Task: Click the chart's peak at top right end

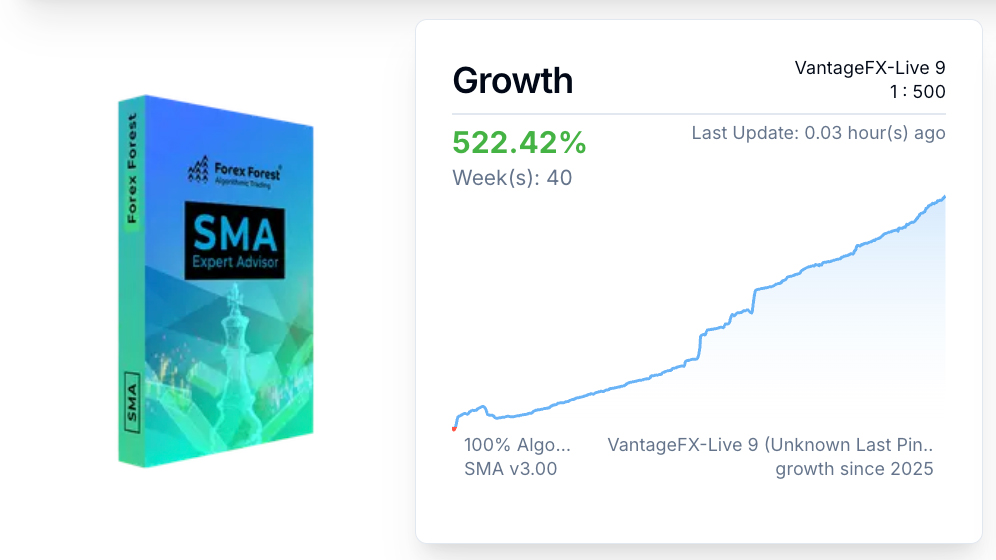Action: (944, 197)
